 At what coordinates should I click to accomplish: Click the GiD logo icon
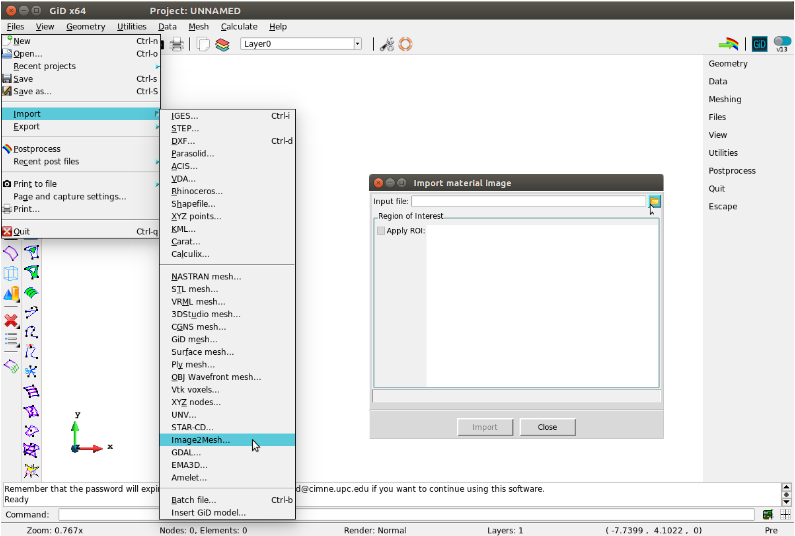click(760, 44)
